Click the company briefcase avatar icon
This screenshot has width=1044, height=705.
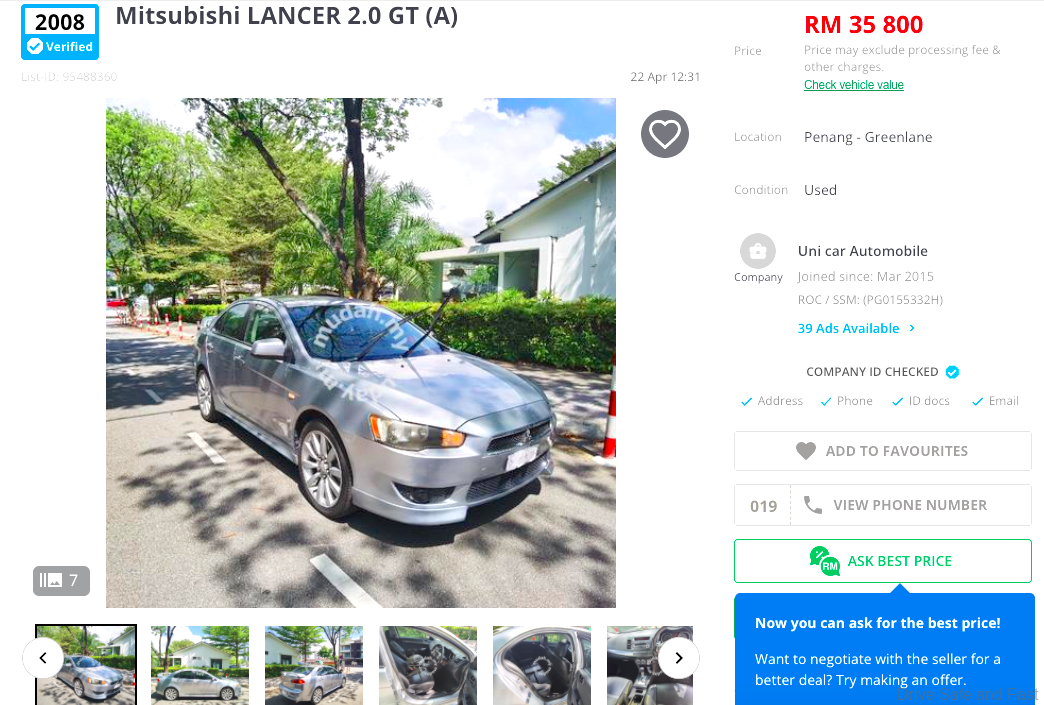click(x=758, y=251)
